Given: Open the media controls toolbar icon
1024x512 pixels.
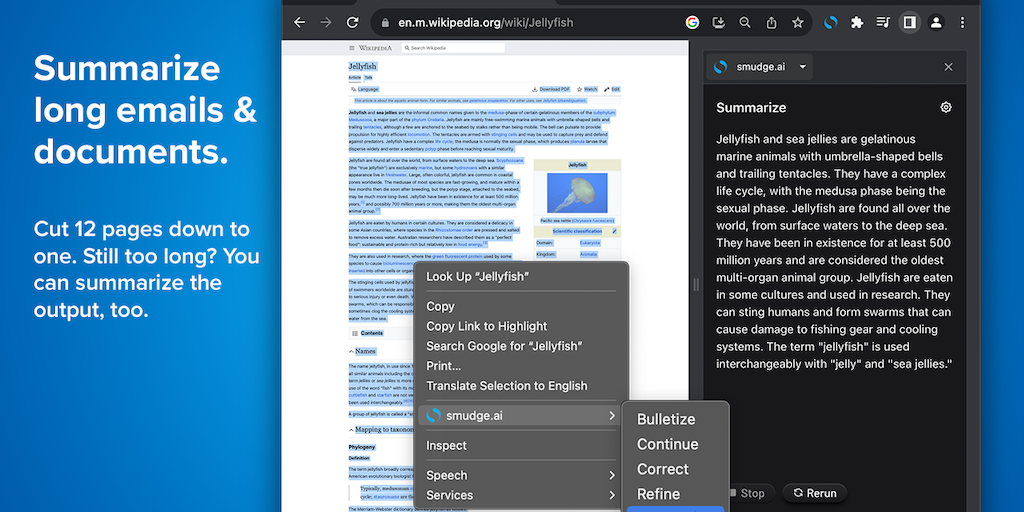Looking at the screenshot, I should click(x=883, y=23).
